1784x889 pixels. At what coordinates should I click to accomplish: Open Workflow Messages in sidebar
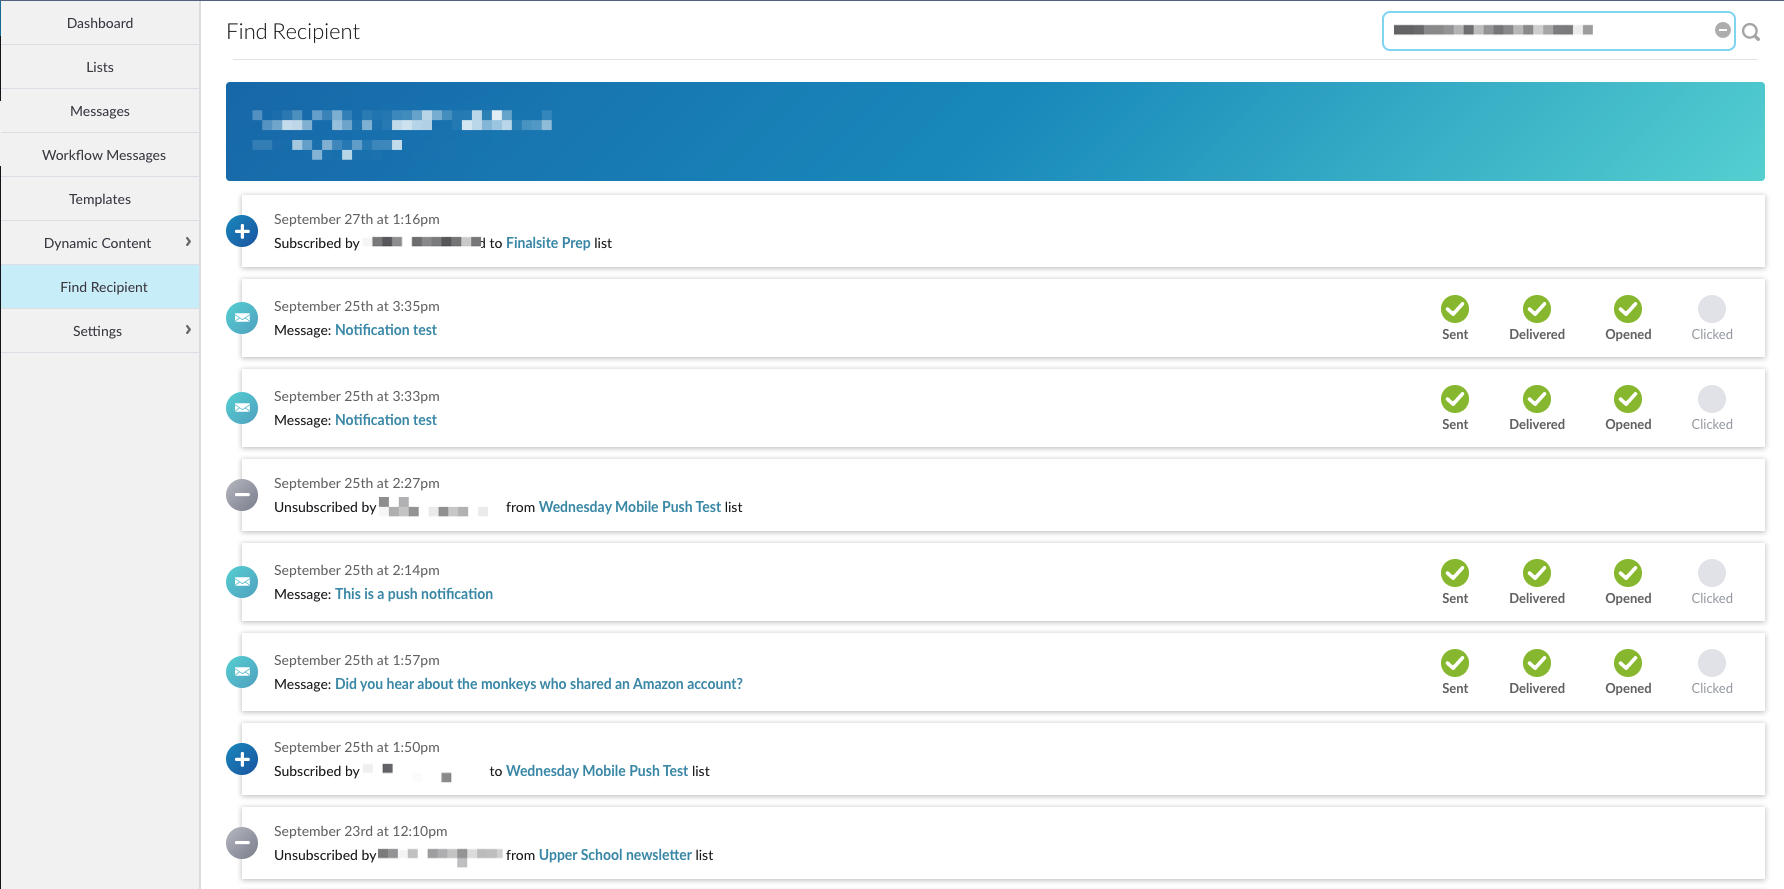coord(100,155)
